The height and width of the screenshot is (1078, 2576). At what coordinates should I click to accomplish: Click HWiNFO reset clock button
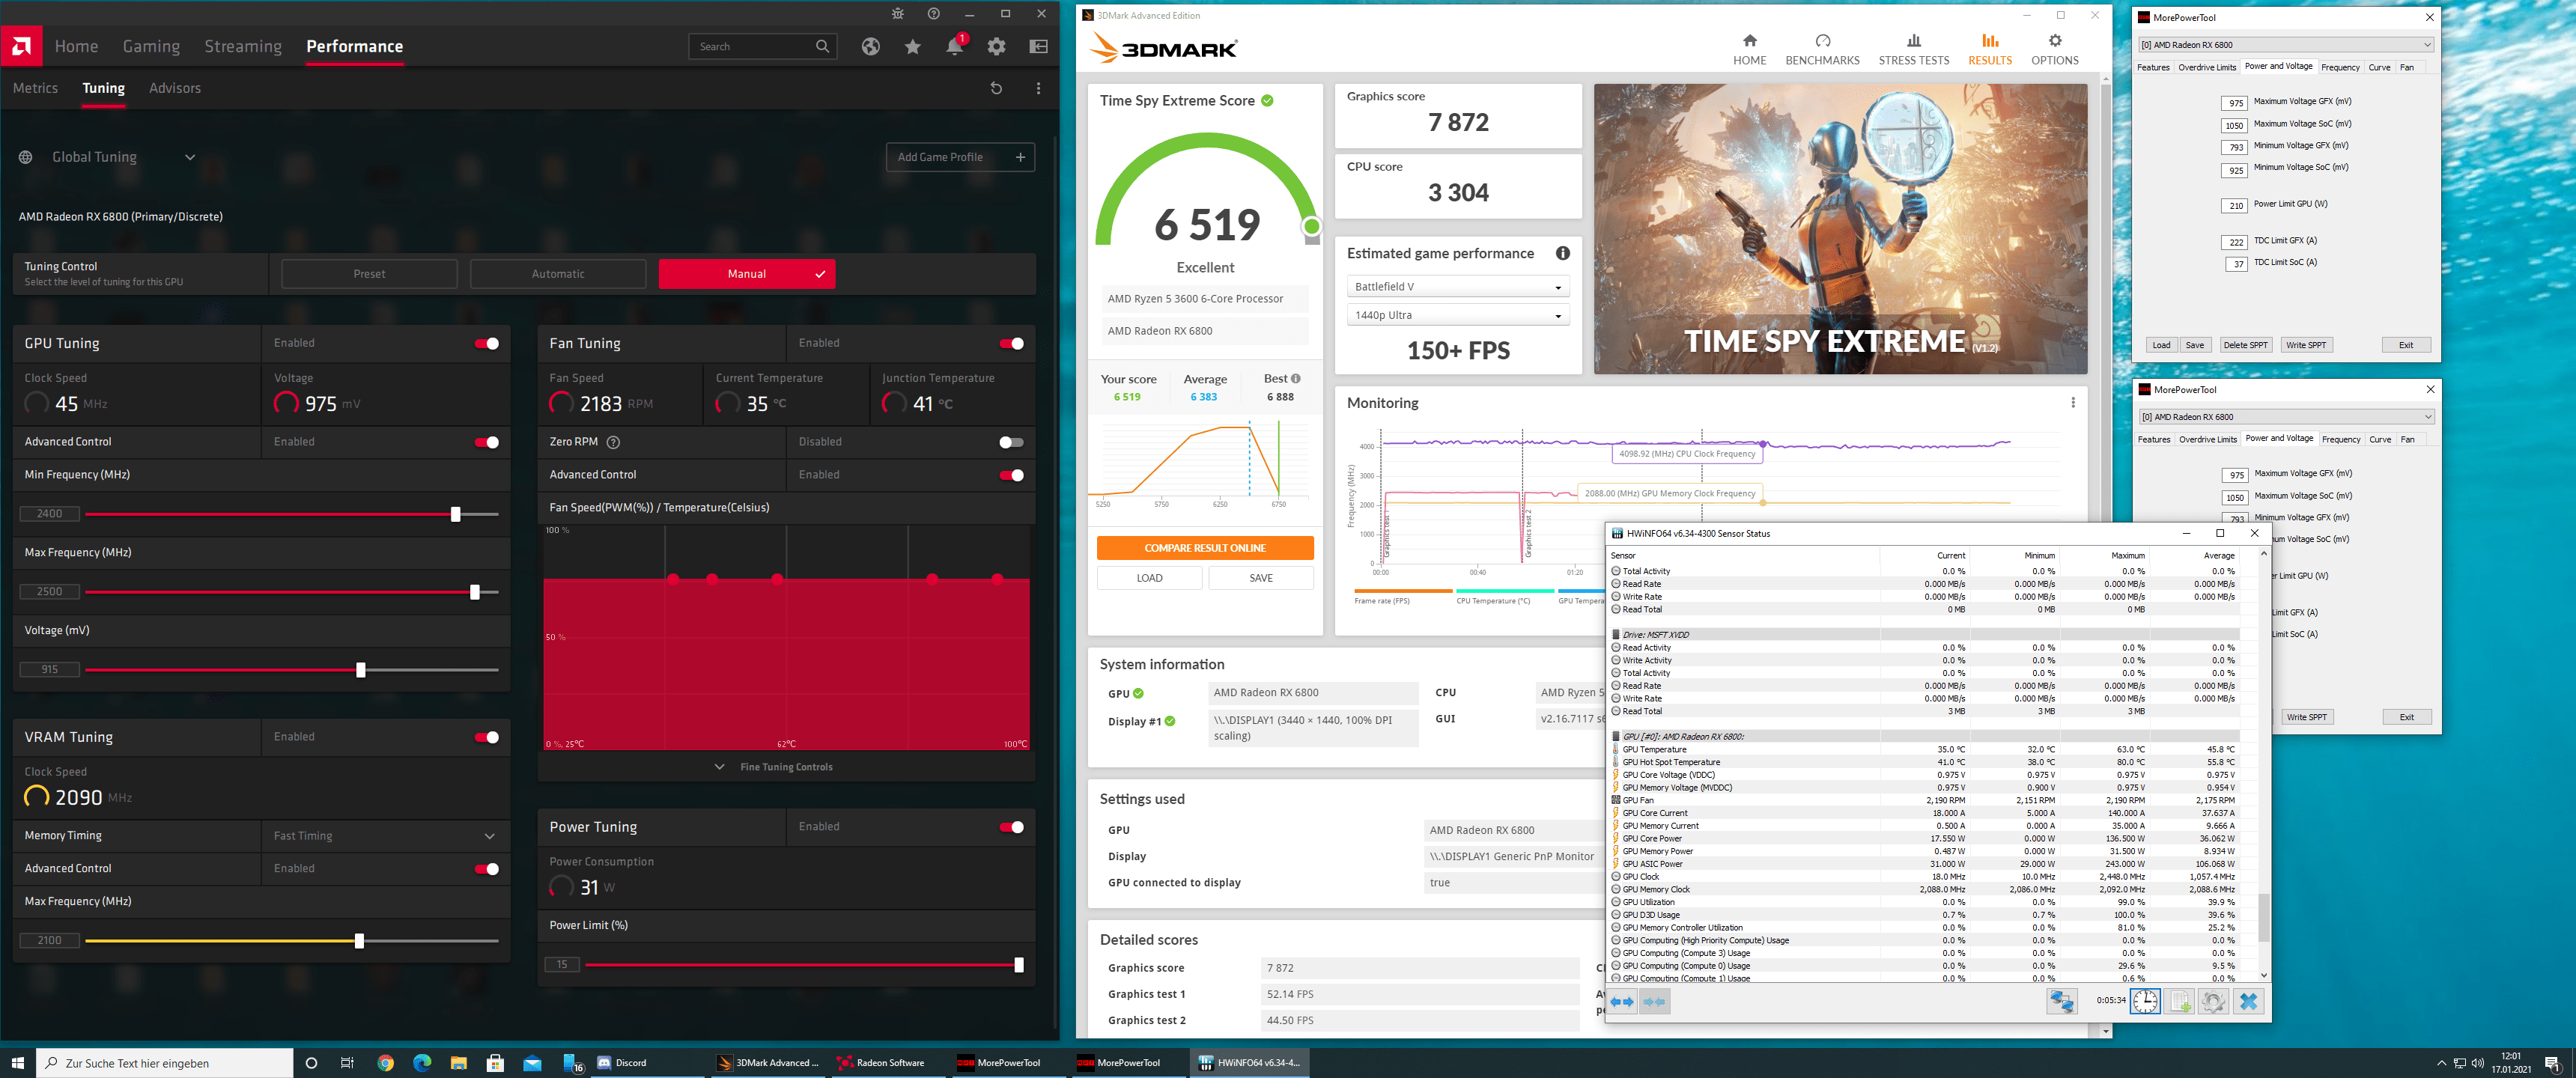click(2145, 1001)
